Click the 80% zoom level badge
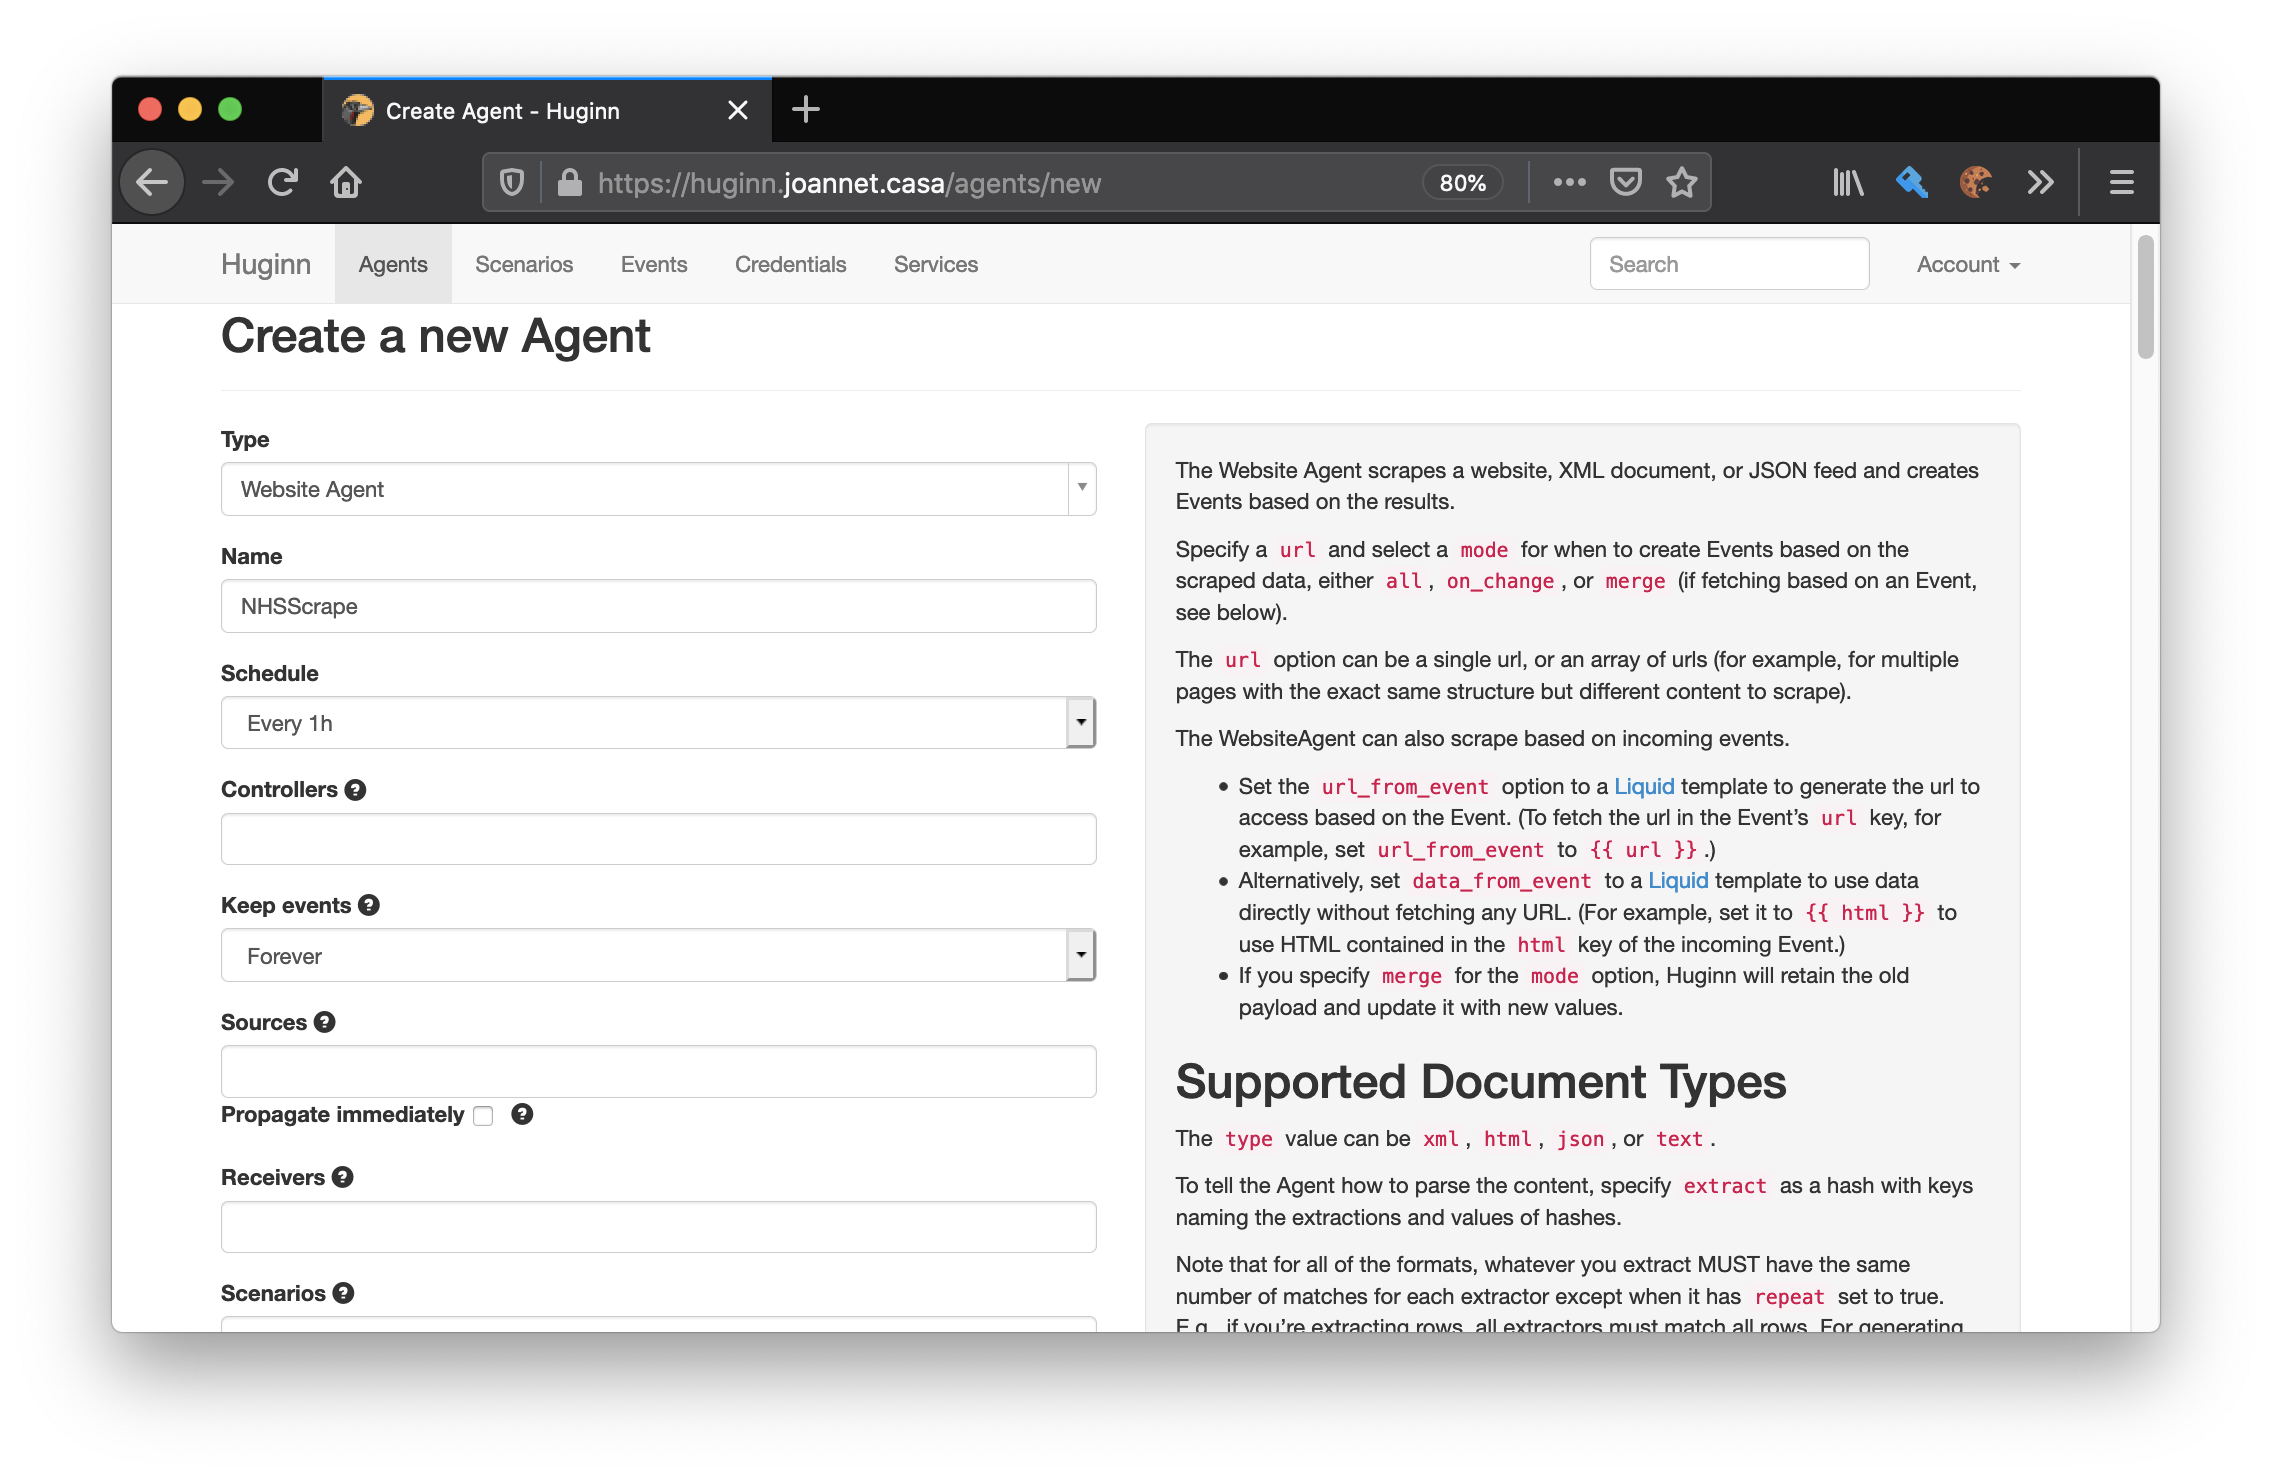The image size is (2272, 1480). click(x=1462, y=183)
